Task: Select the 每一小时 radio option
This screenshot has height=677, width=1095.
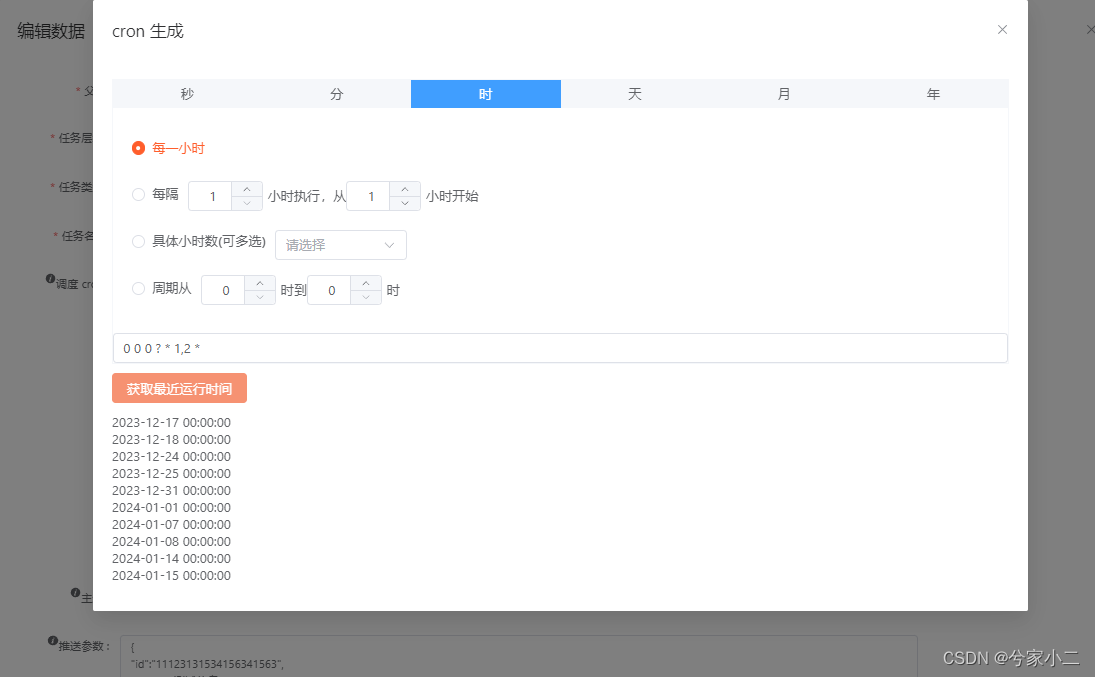Action: click(138, 148)
